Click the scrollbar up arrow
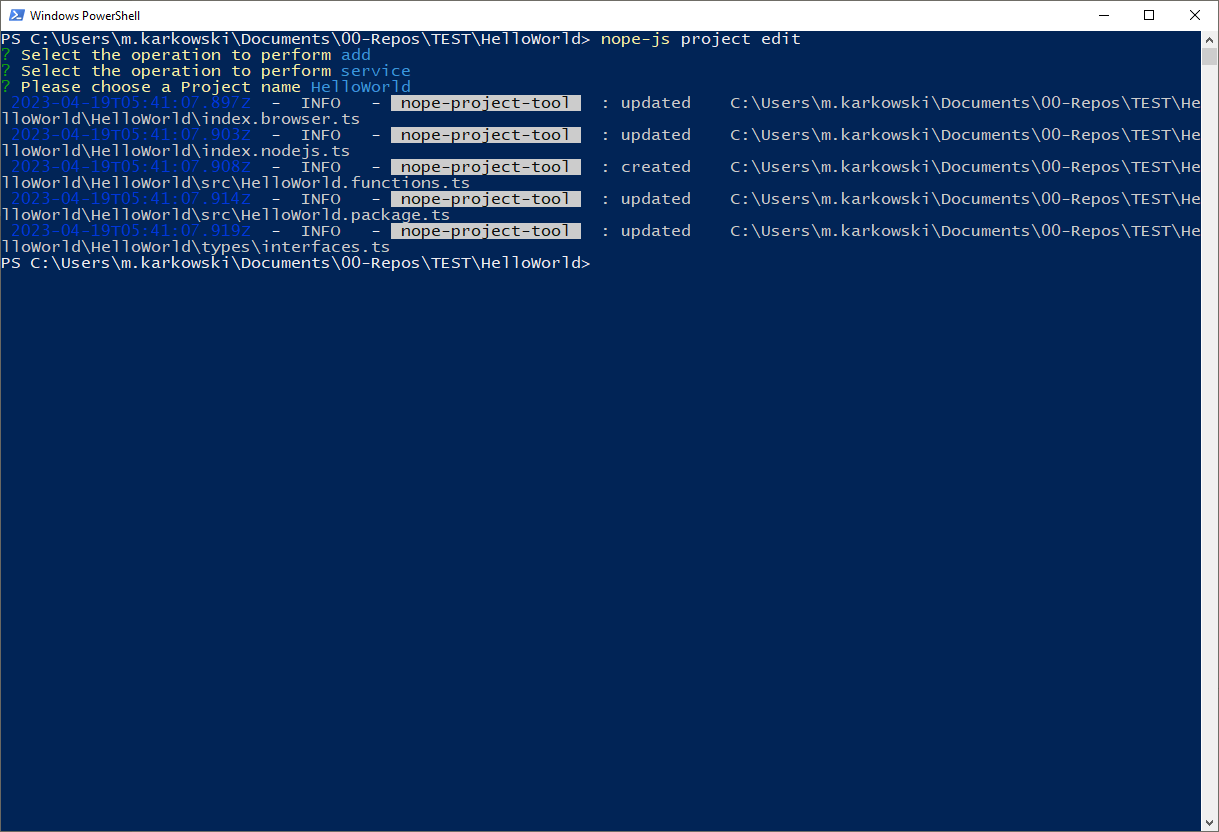This screenshot has height=832, width=1219. [x=1209, y=39]
